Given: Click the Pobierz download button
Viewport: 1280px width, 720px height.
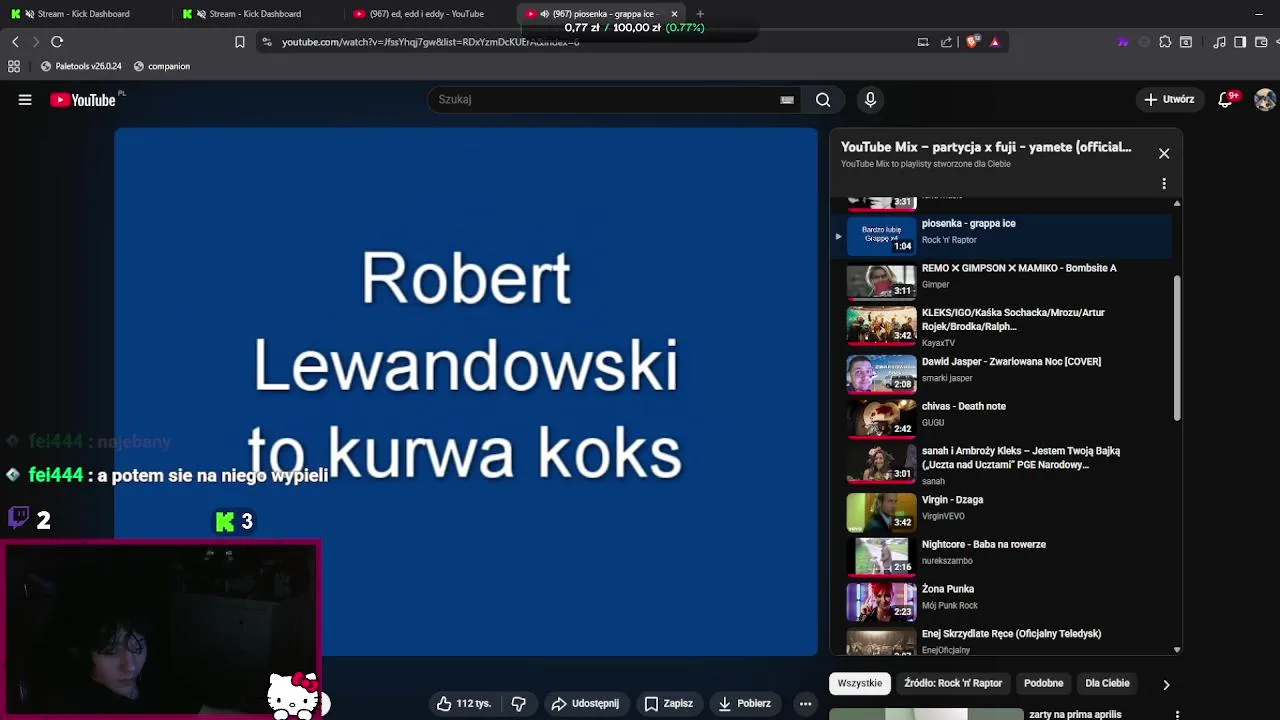Looking at the screenshot, I should tap(744, 704).
